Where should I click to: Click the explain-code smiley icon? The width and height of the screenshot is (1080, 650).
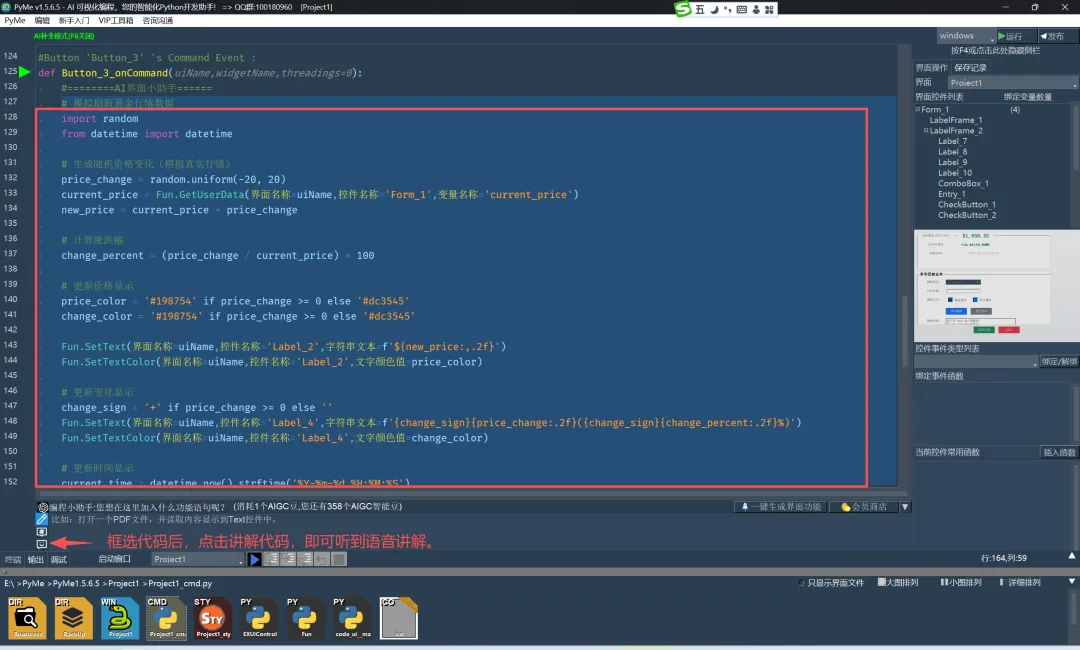point(42,544)
